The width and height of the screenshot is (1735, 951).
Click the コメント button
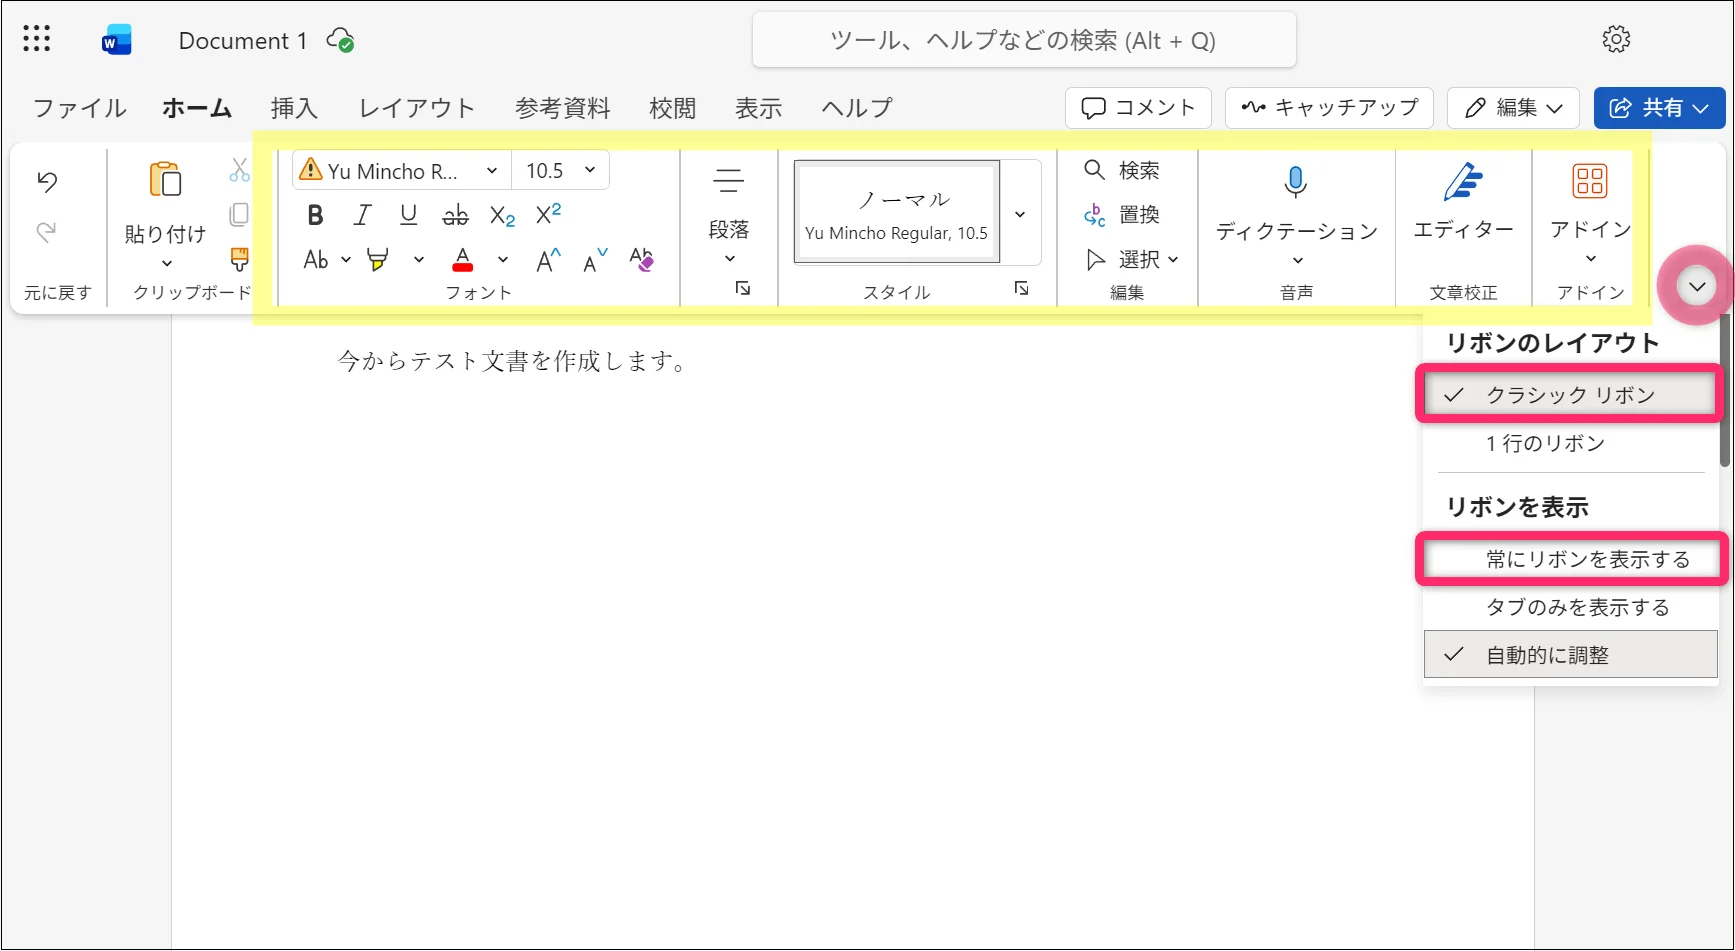click(1138, 108)
